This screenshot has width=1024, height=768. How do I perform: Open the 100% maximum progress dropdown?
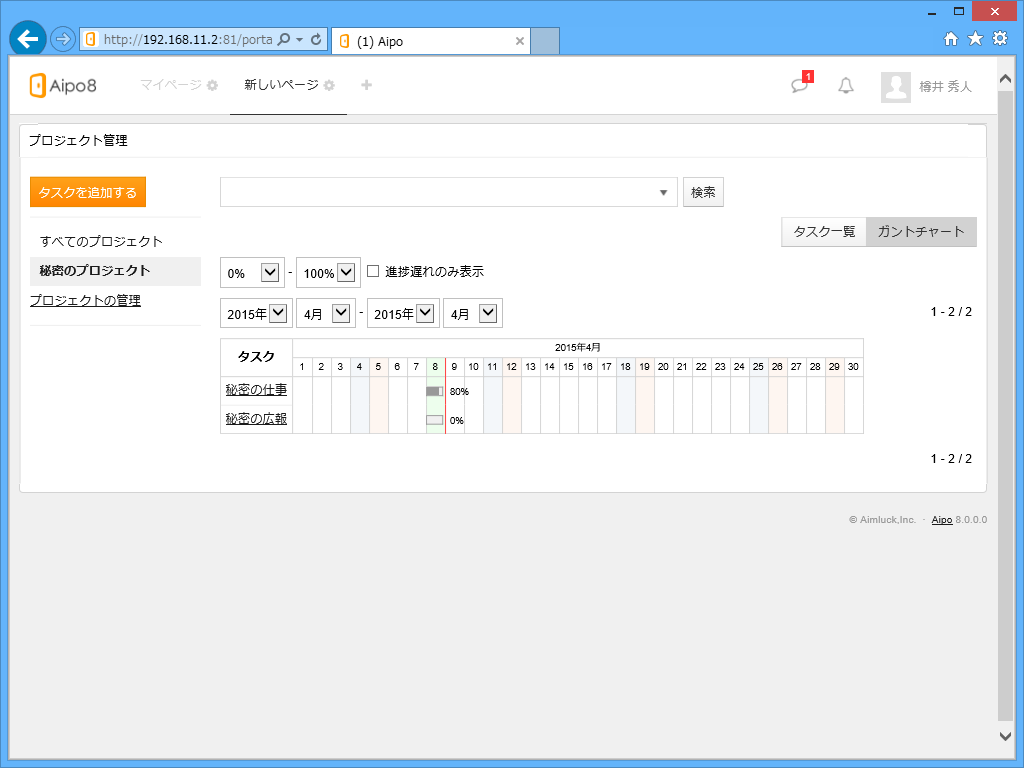coord(328,273)
